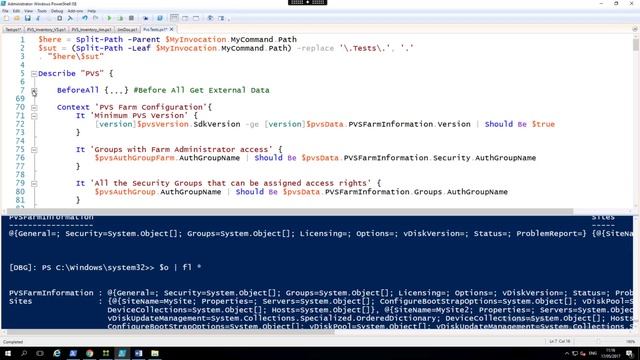Run the script with the green play icon
Screen dimensions: 640x360
[109, 18]
